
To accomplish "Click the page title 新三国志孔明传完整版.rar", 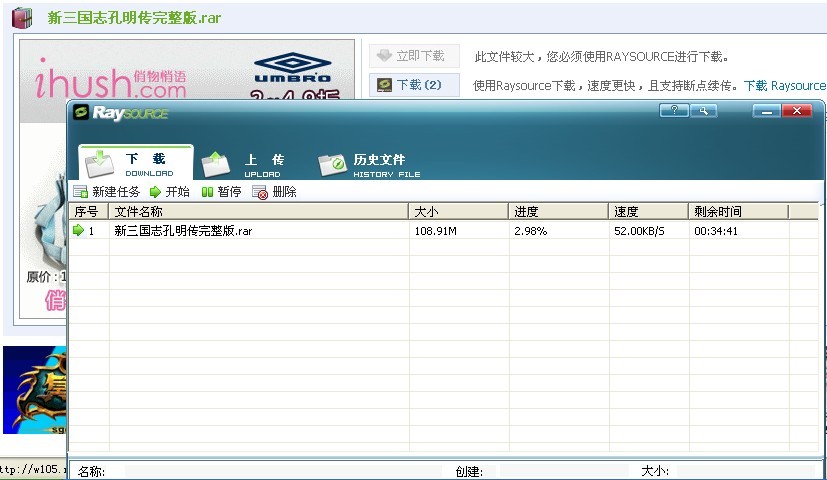I will (134, 18).
